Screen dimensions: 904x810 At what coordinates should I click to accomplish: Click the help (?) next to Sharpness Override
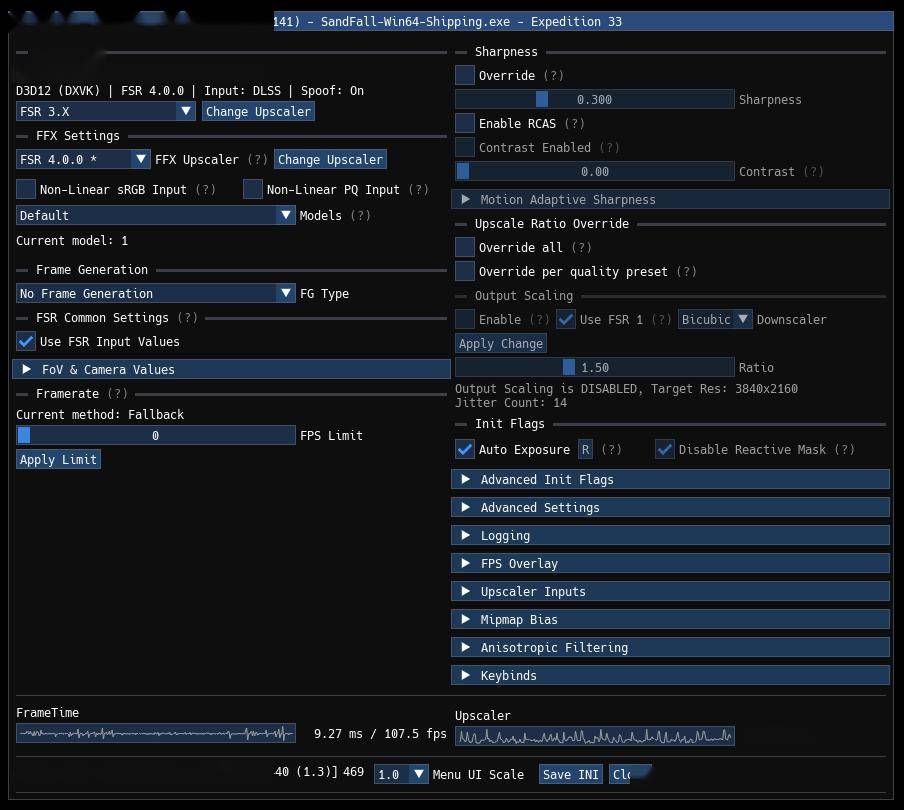tap(553, 75)
